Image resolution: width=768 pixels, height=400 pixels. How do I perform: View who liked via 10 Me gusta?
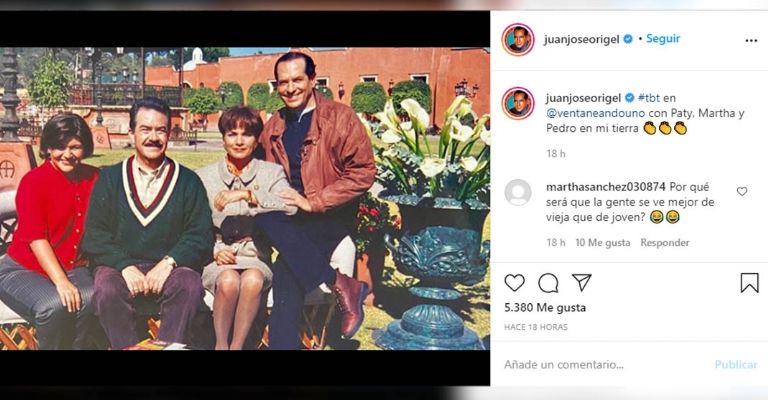[603, 242]
